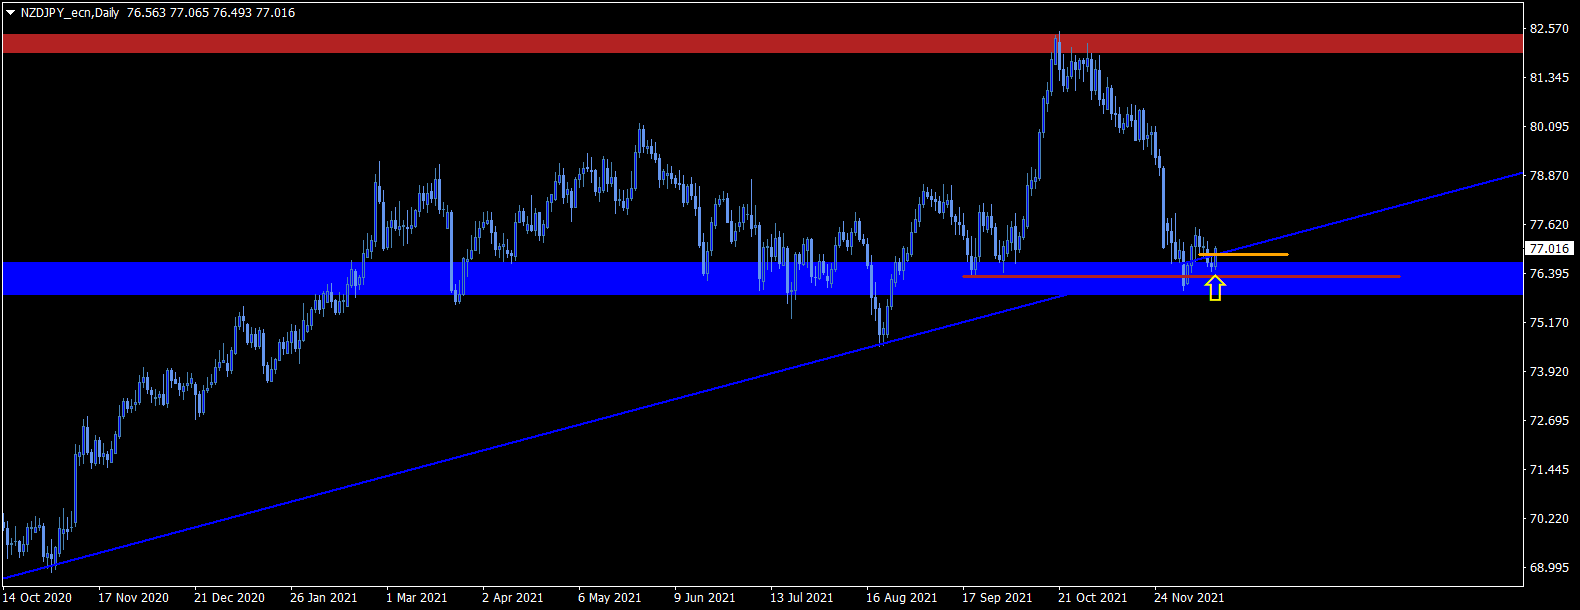Click the current price label 77.016
This screenshot has height=610, width=1580.
[1549, 248]
